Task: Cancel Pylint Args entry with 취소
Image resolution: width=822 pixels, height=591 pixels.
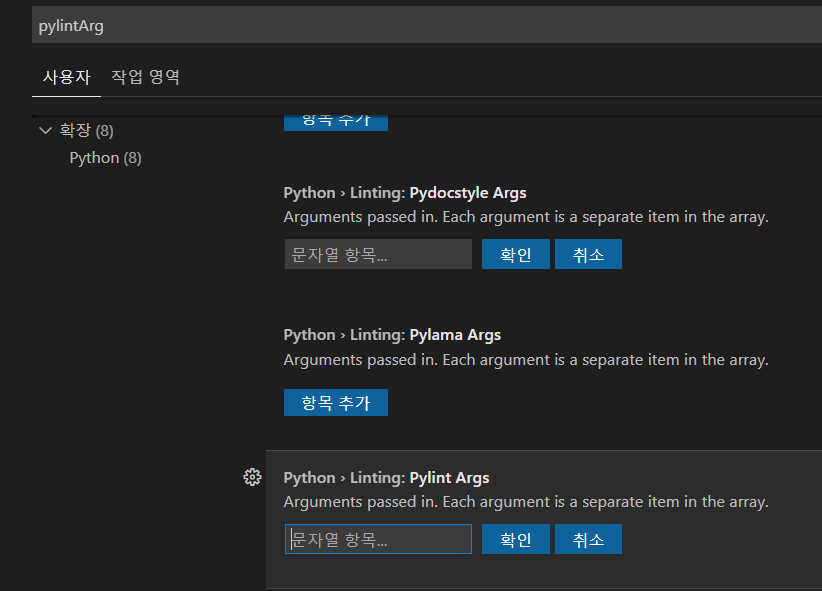Action: [x=588, y=539]
